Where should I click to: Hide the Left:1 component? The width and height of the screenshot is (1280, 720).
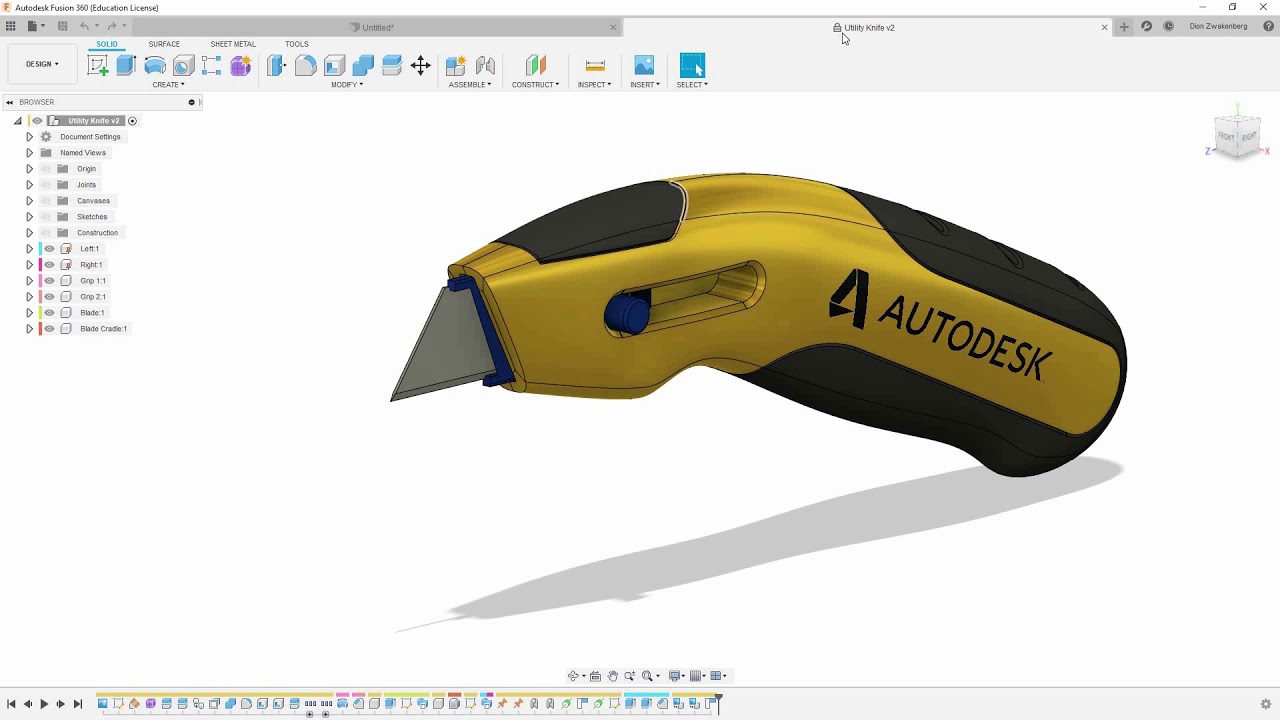[49, 249]
